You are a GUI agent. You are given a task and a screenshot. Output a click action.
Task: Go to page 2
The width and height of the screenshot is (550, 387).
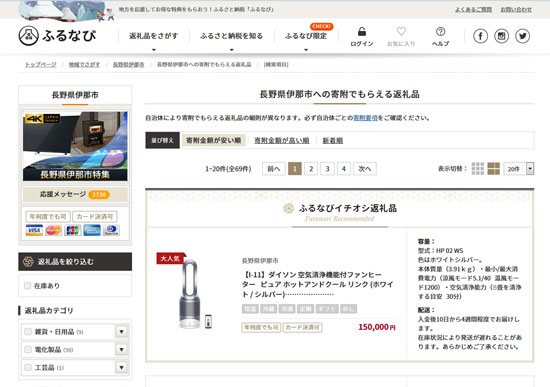click(x=311, y=169)
